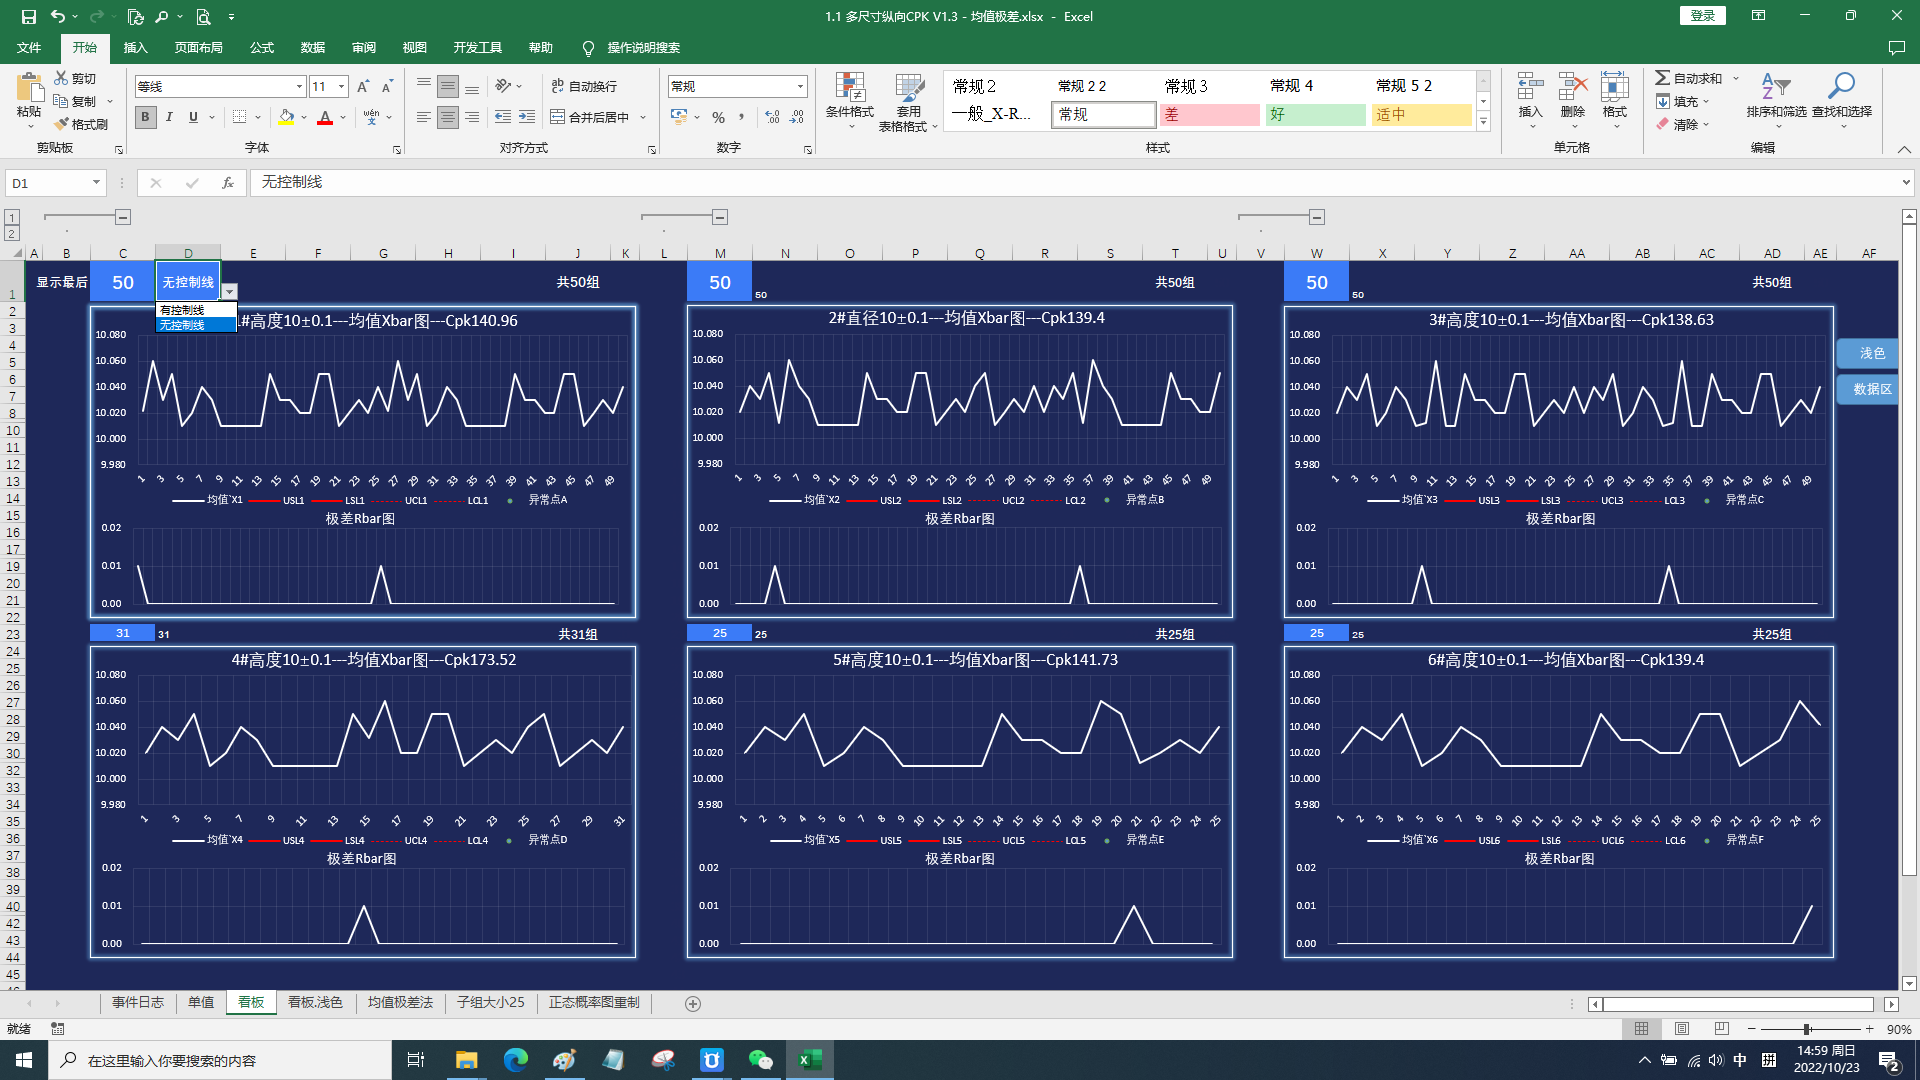Viewport: 1920px width, 1080px height.
Task: Align text to the right
Action: [472, 117]
